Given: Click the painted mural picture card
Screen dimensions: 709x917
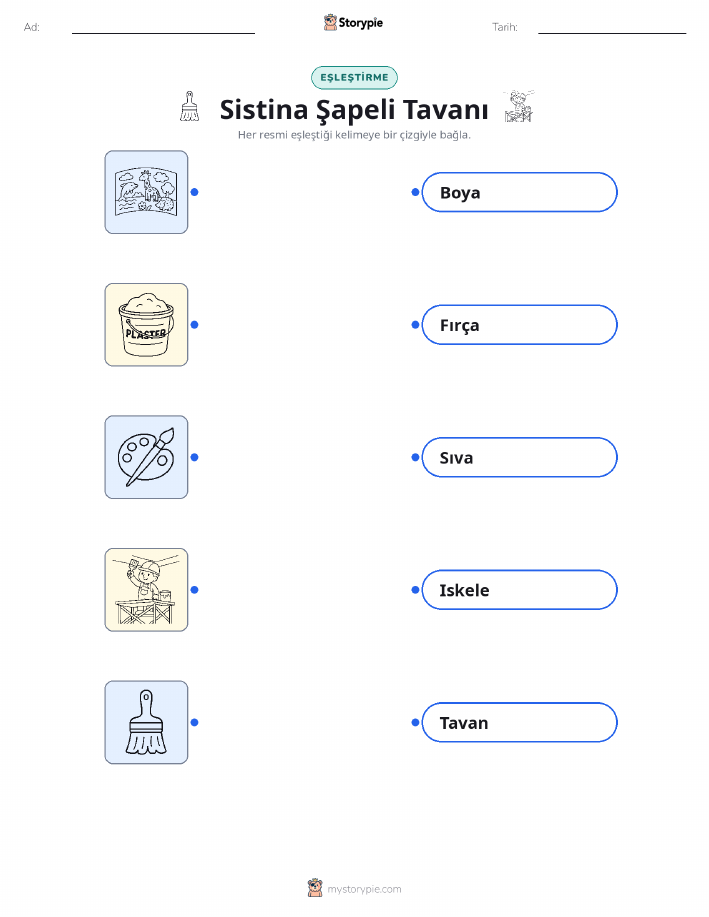Looking at the screenshot, I should 146,192.
